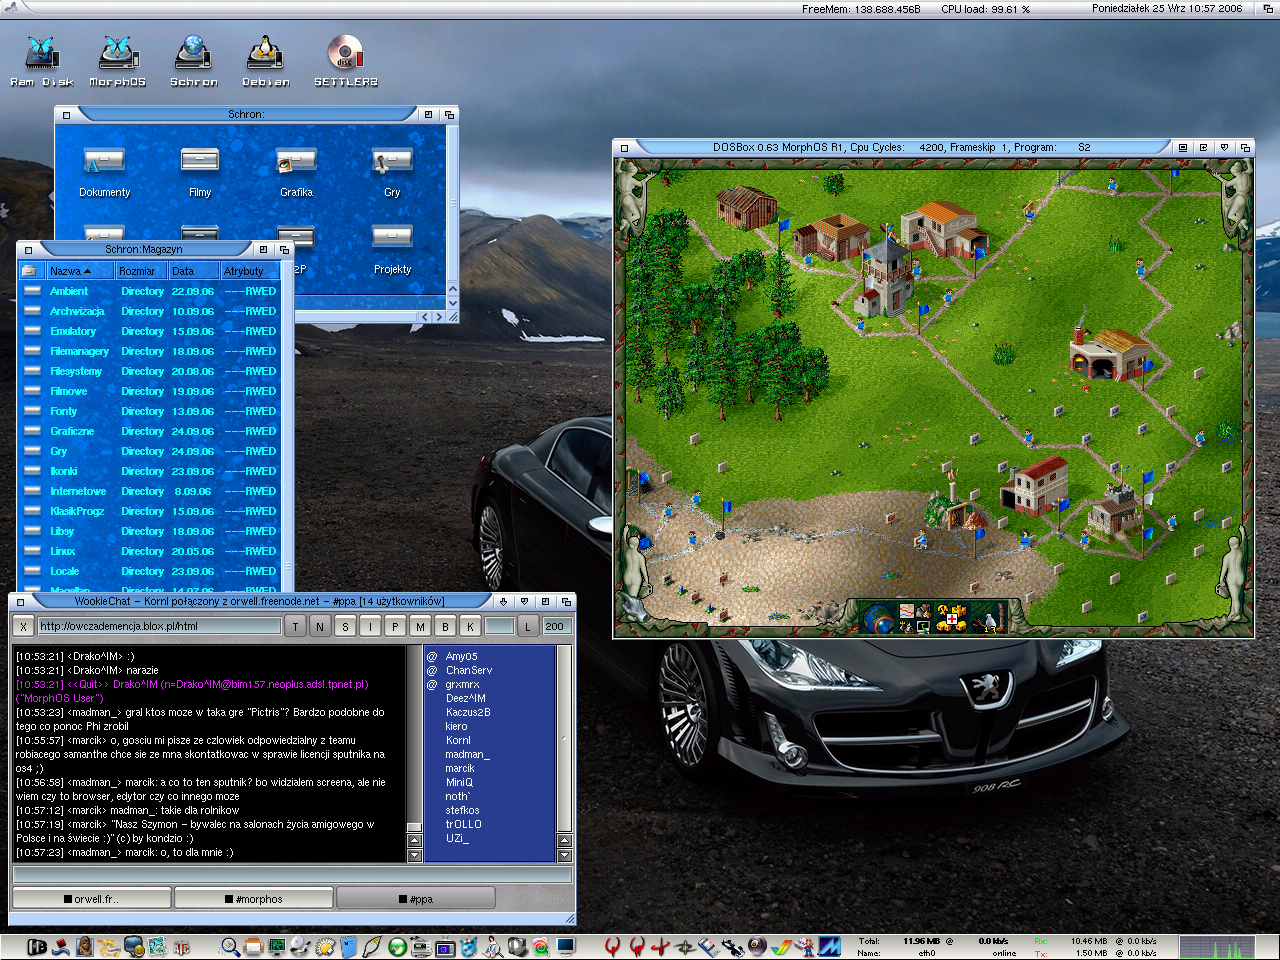Click the network traffic graph in dock
1280x960 pixels.
(x=1216, y=947)
